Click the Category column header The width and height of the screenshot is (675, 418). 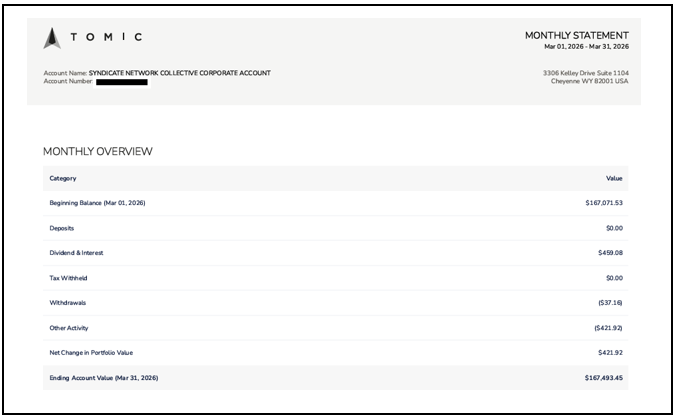pyautogui.click(x=63, y=178)
